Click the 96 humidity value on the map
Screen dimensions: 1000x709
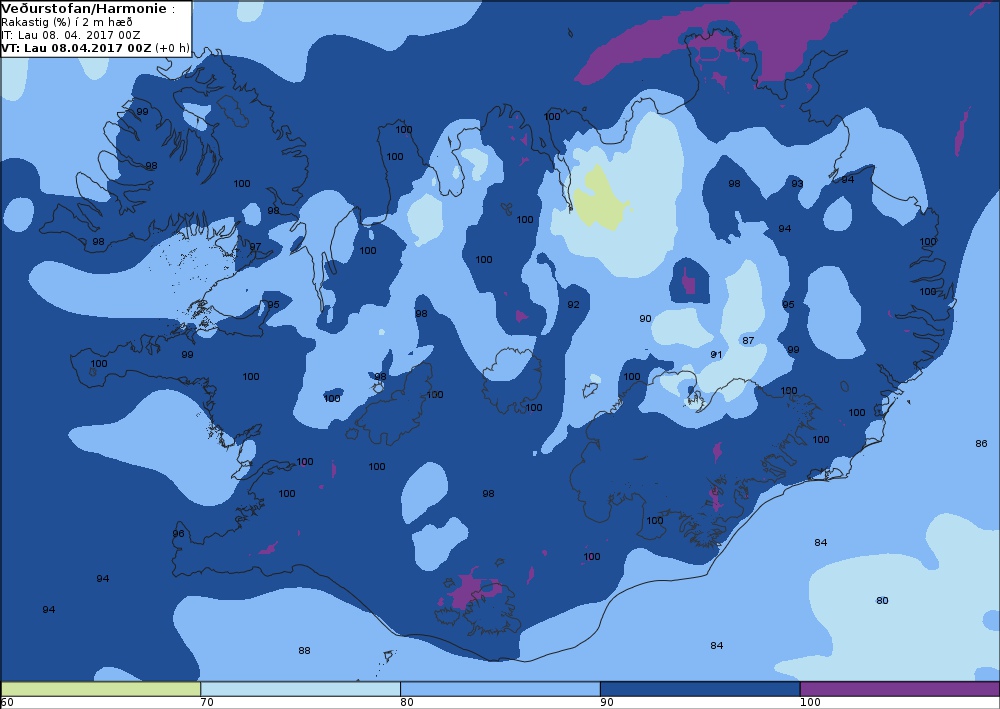point(179,534)
